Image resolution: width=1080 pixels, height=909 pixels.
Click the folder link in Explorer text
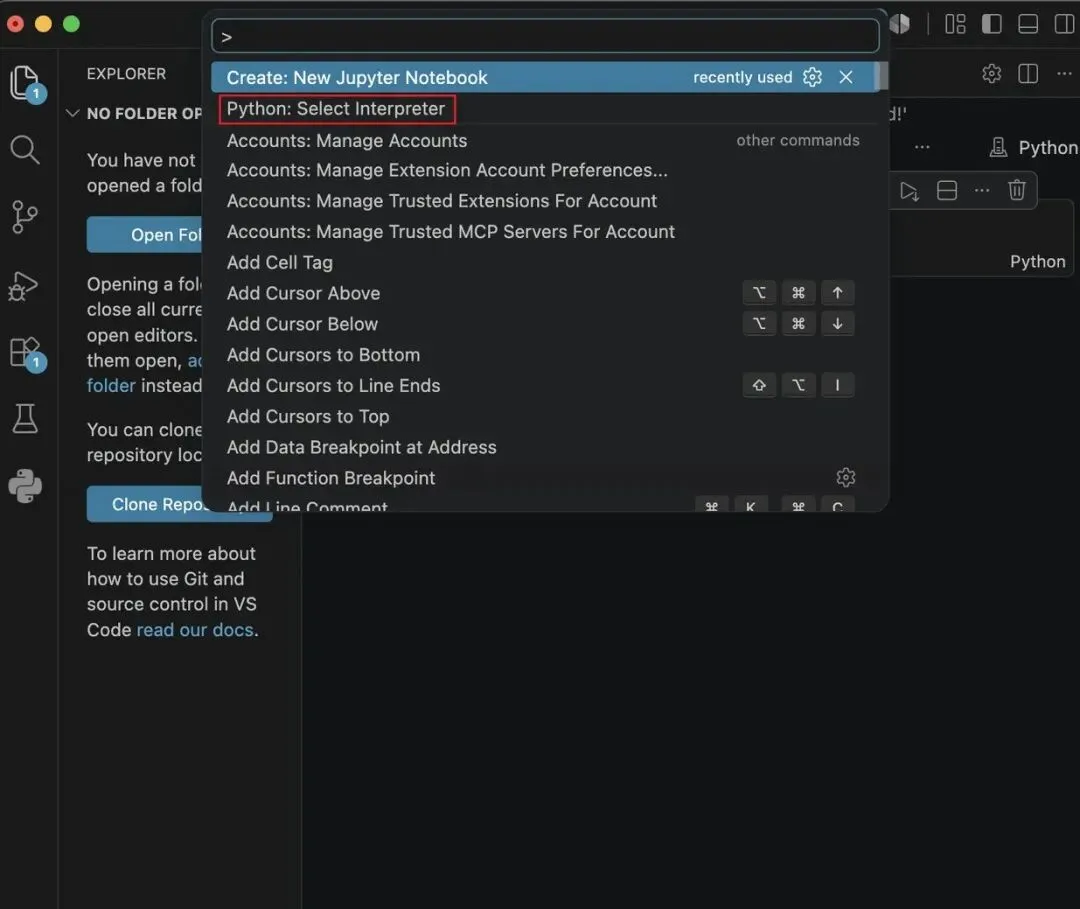click(111, 386)
